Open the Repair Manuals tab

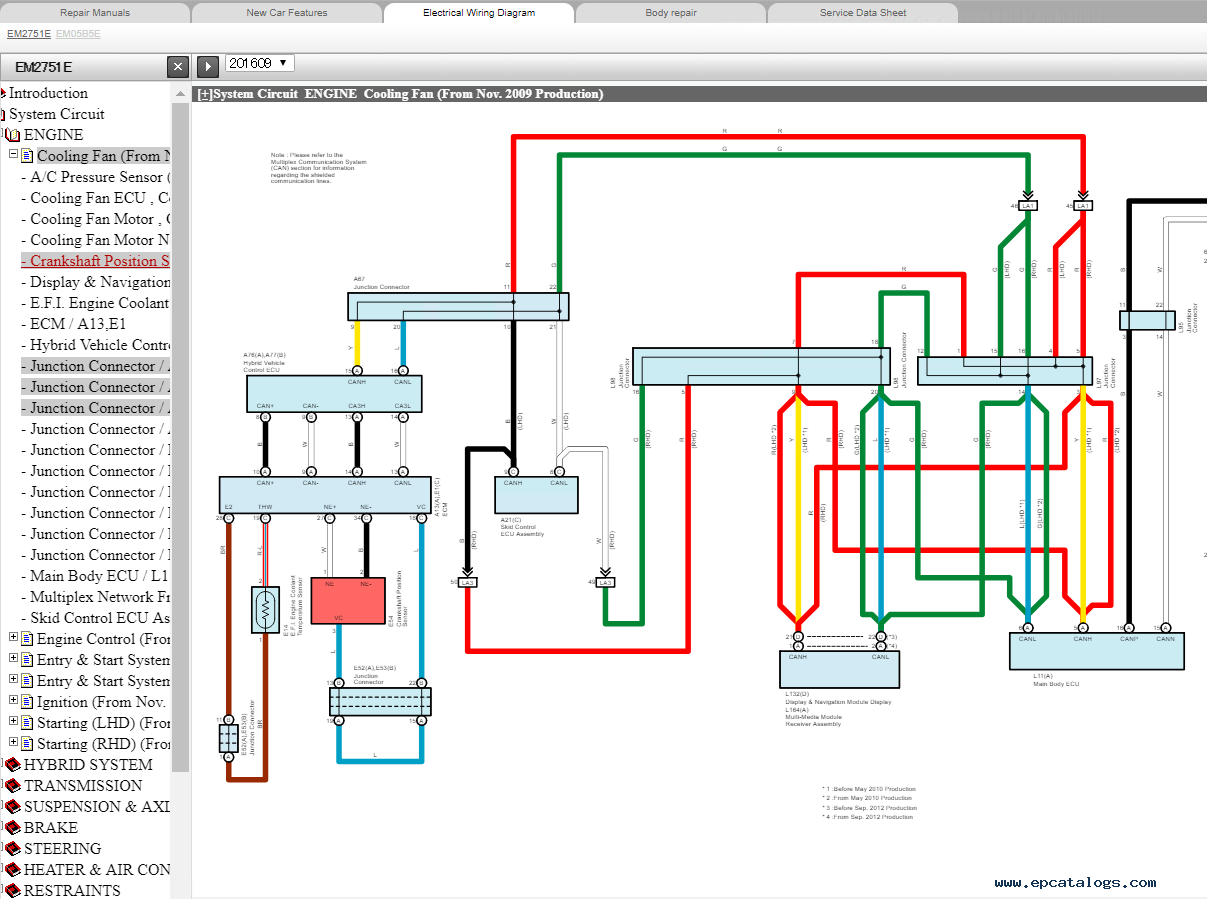[95, 13]
